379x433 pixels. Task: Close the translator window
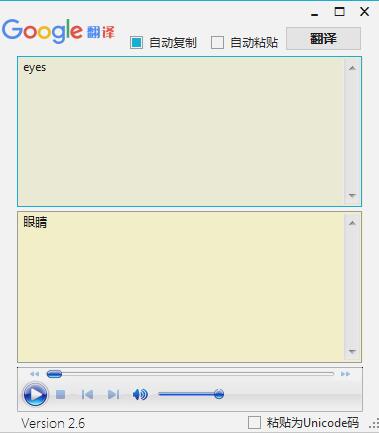tap(365, 12)
